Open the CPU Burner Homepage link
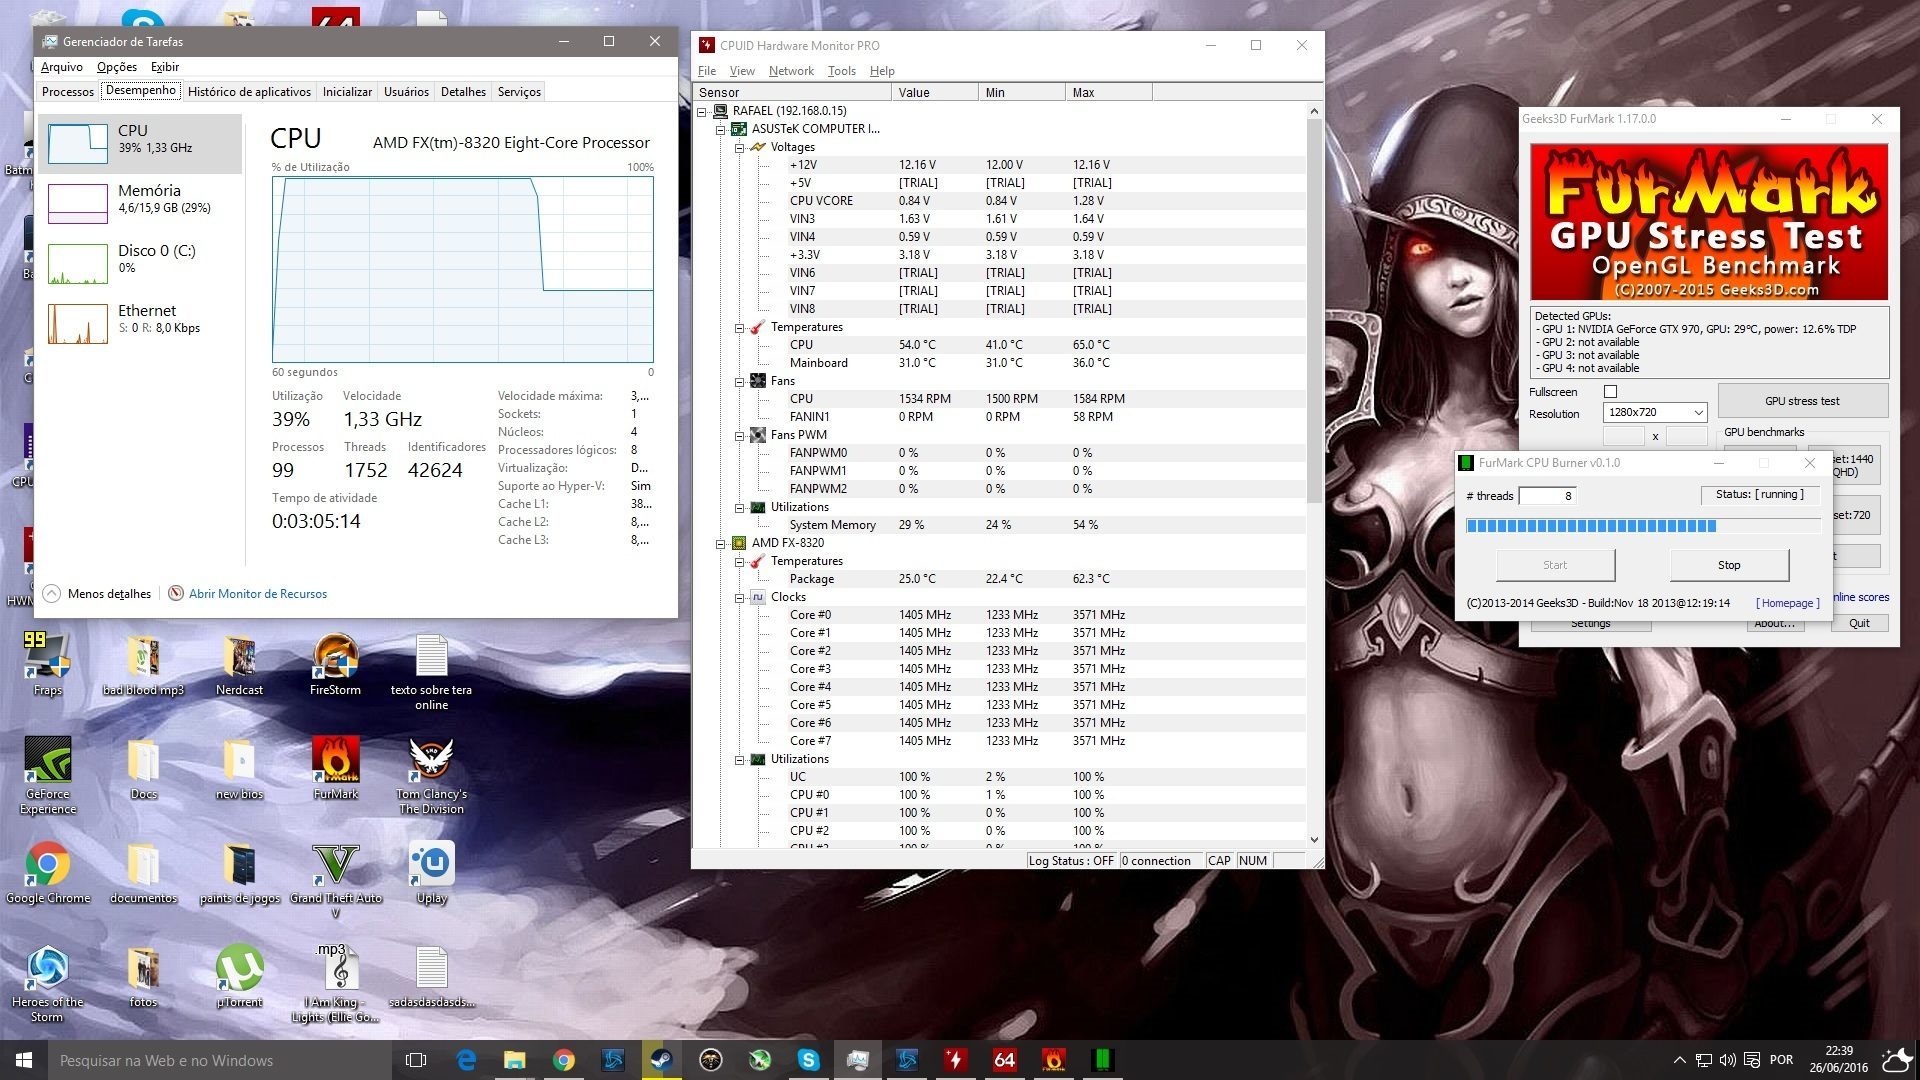Viewport: 1920px width, 1080px height. (1787, 603)
